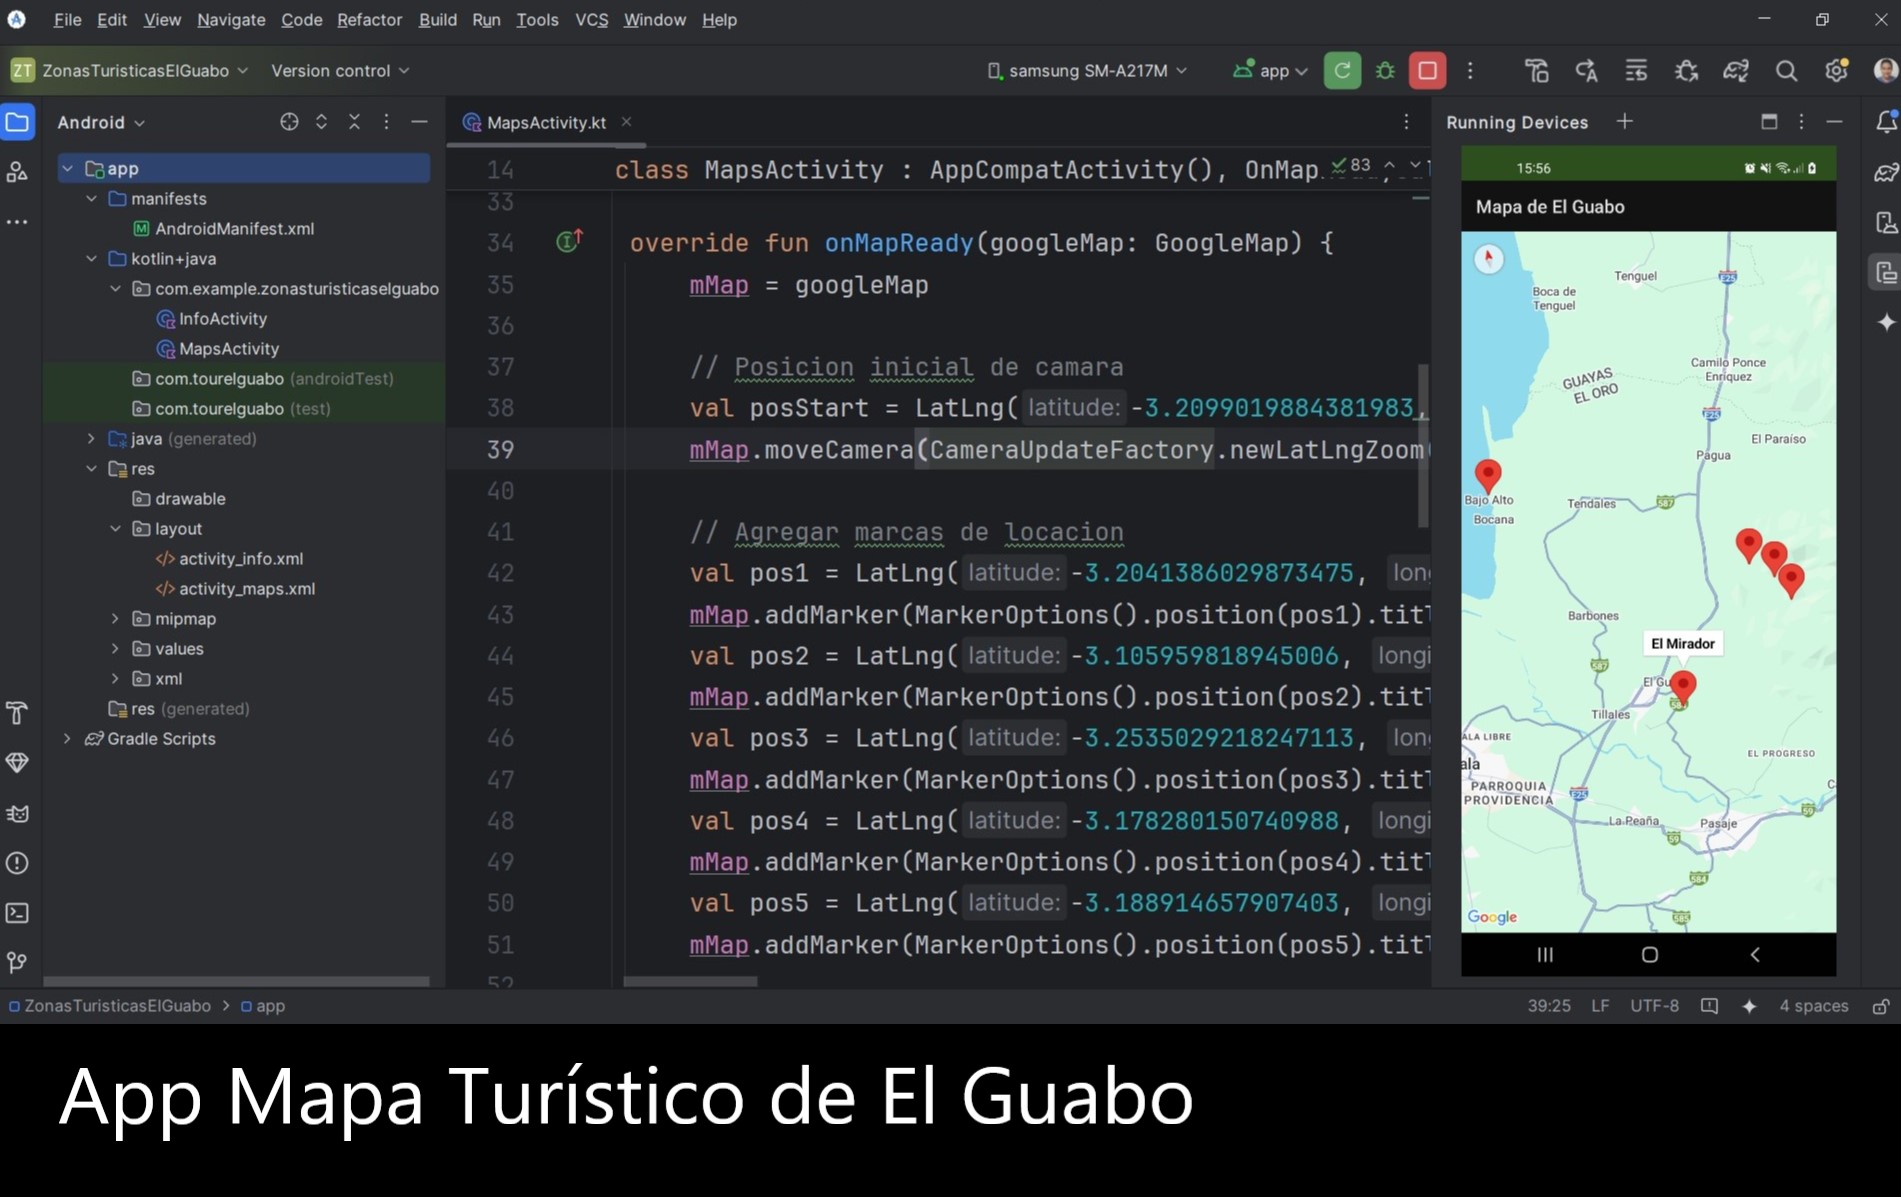Open the Version control dropdown
1901x1197 pixels.
tap(340, 71)
